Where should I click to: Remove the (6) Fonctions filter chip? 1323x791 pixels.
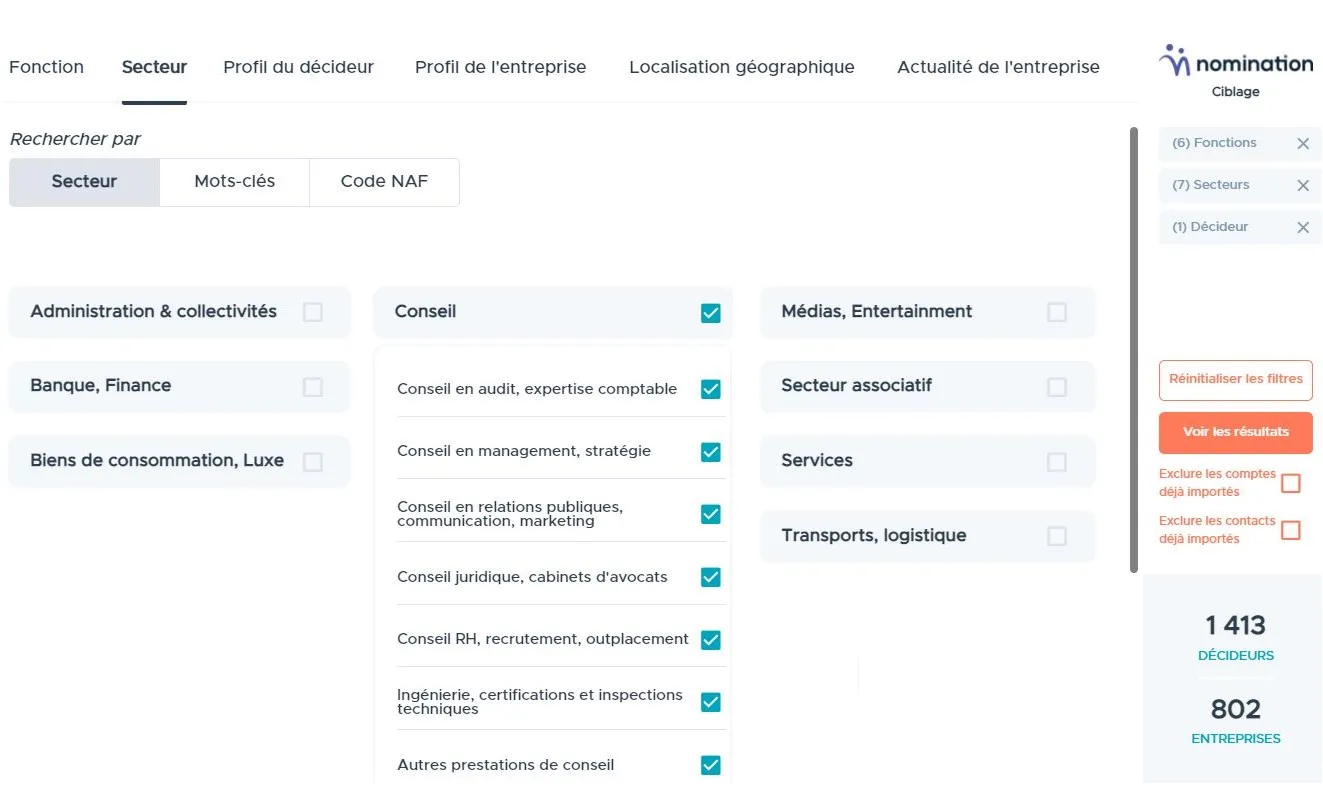(1303, 143)
